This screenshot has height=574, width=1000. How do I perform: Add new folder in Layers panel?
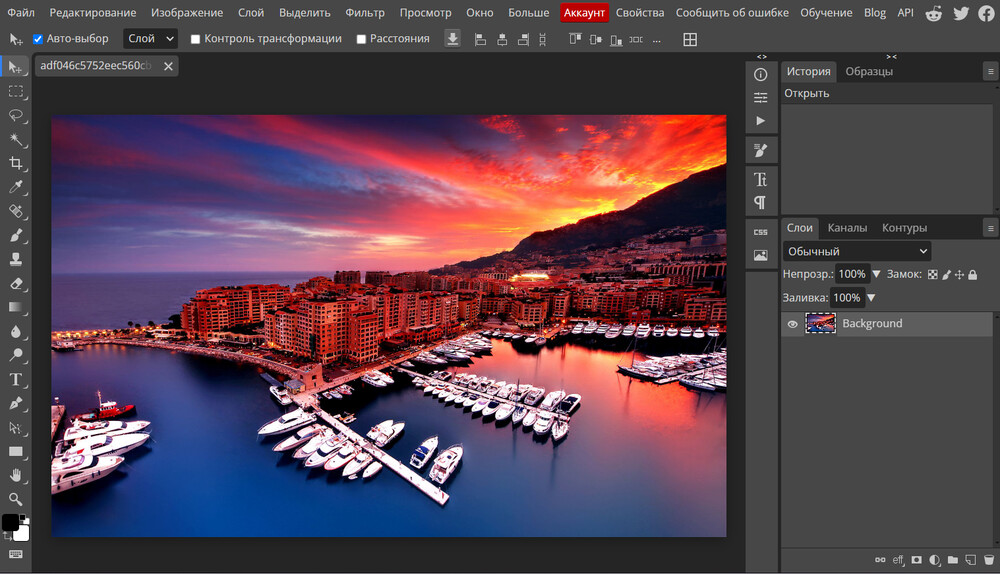point(953,560)
